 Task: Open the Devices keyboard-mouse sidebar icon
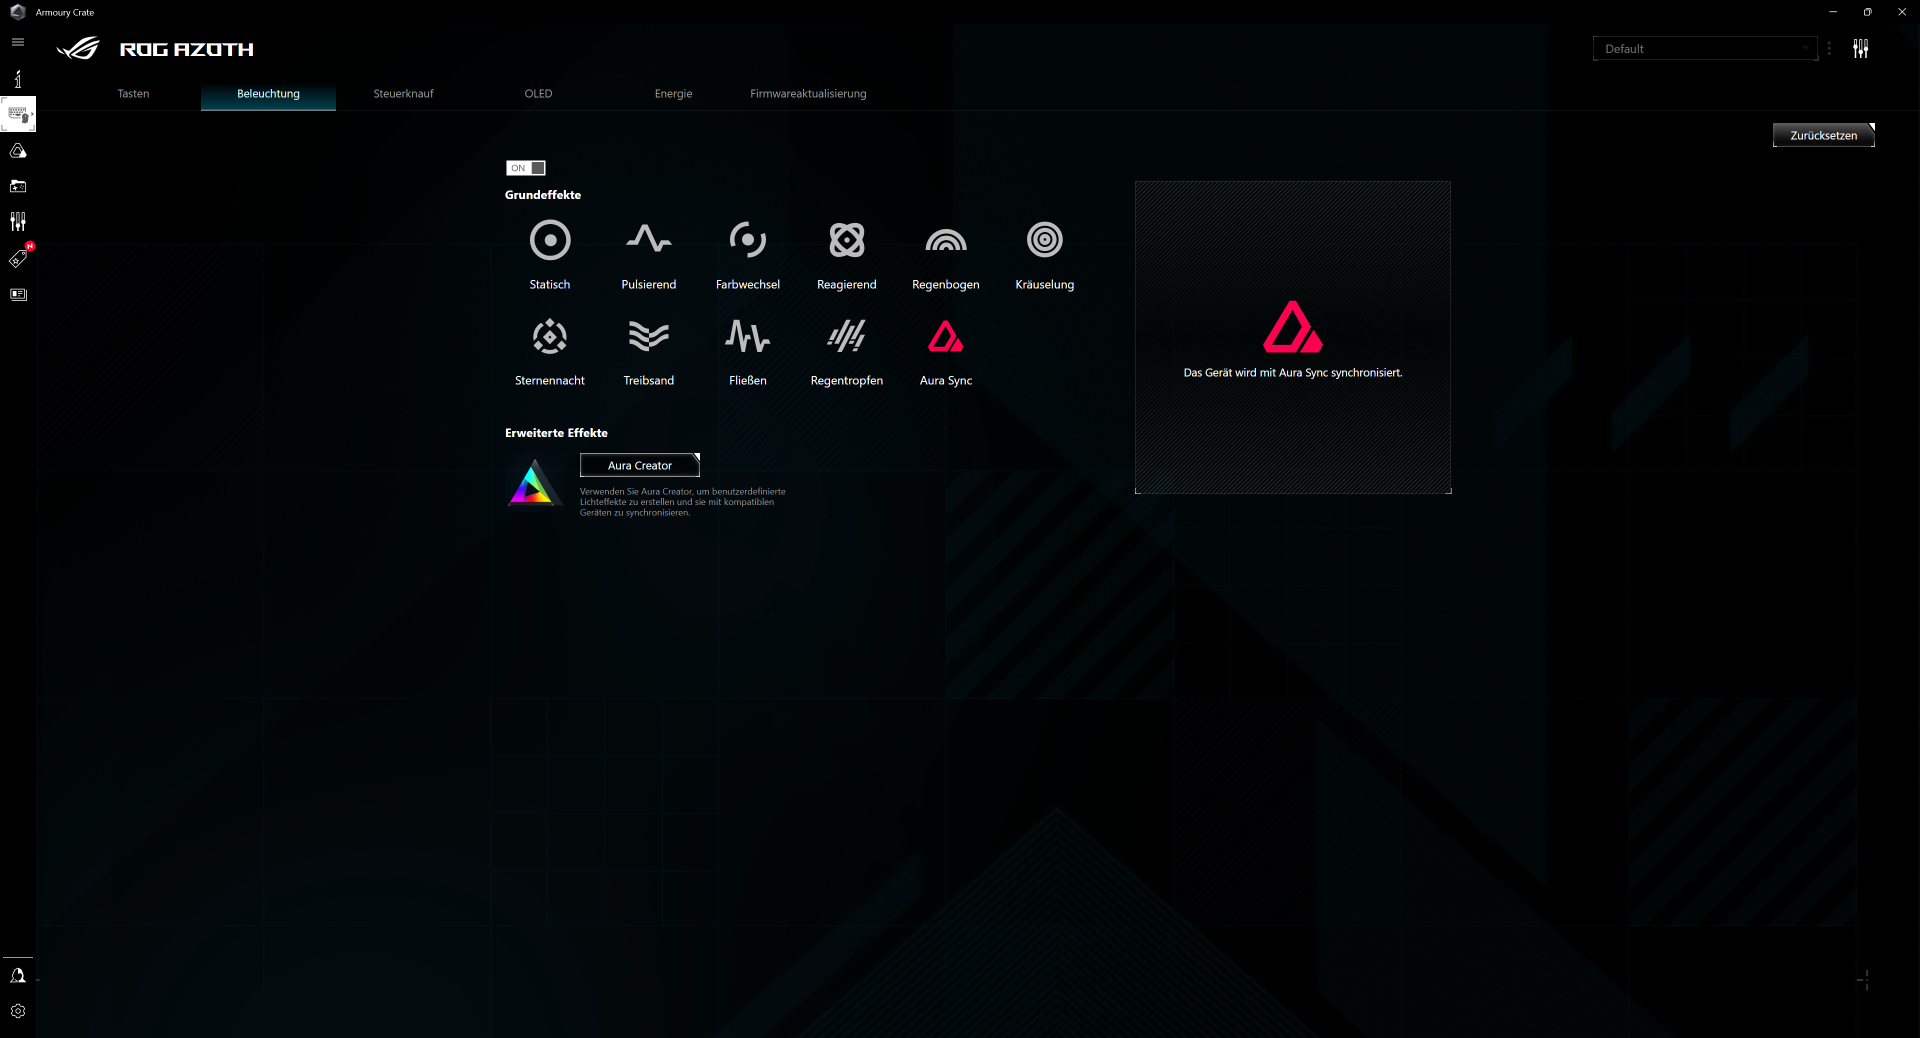point(18,114)
